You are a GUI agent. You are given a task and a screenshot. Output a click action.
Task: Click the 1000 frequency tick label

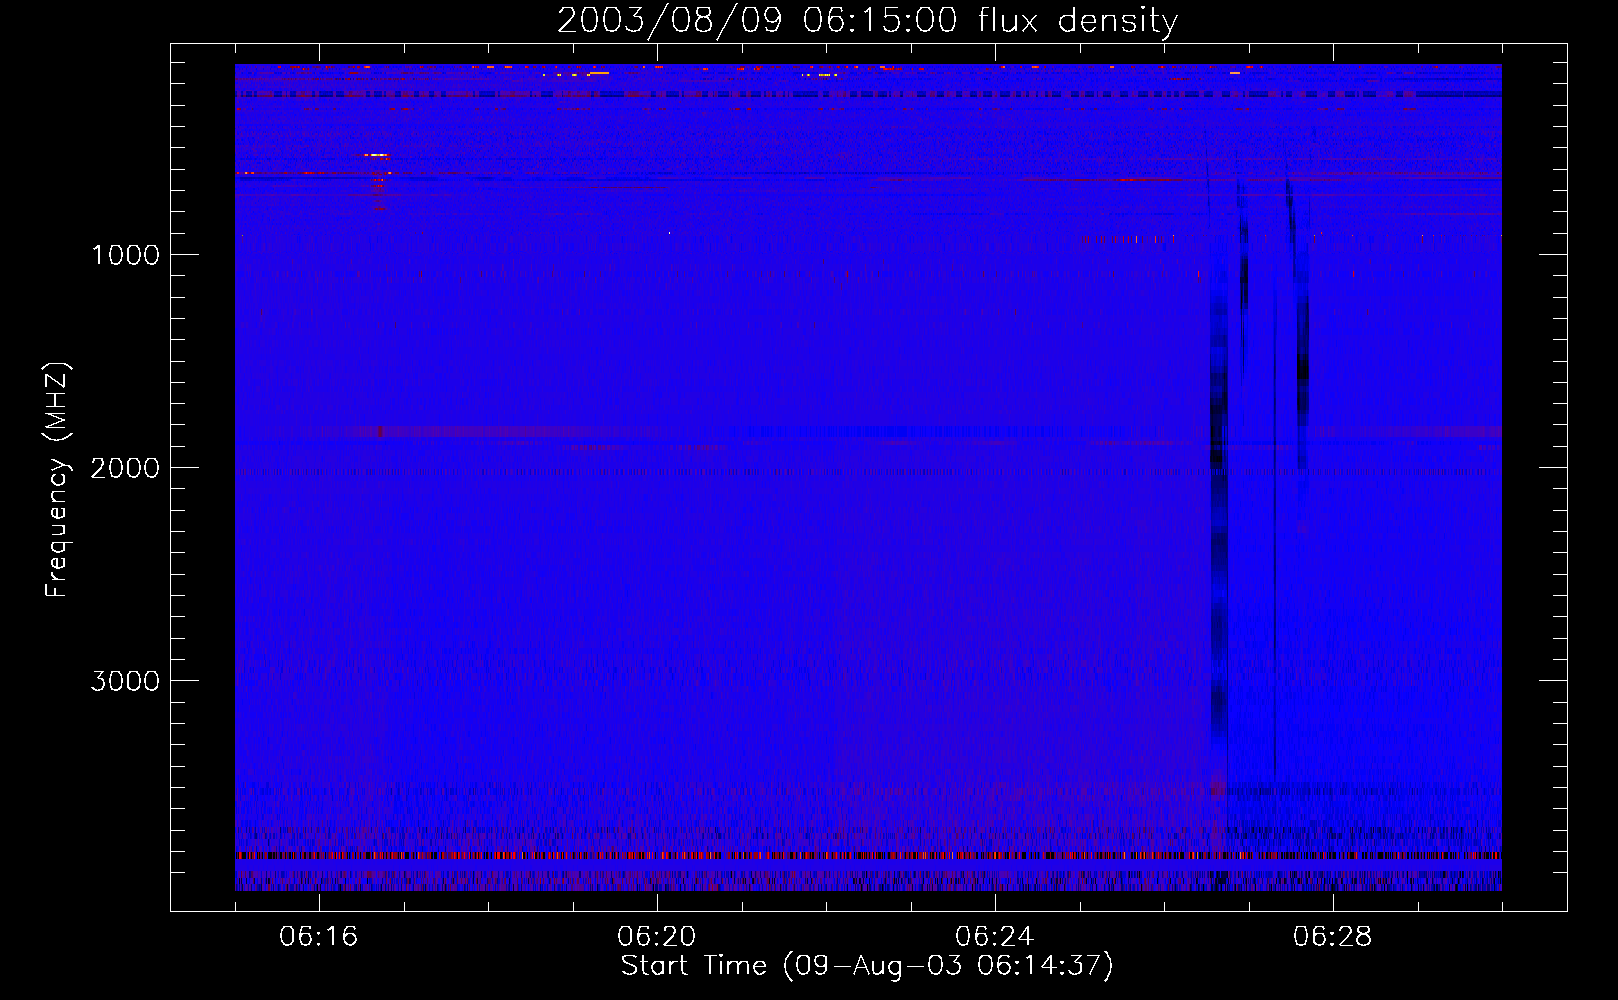[x=125, y=255]
